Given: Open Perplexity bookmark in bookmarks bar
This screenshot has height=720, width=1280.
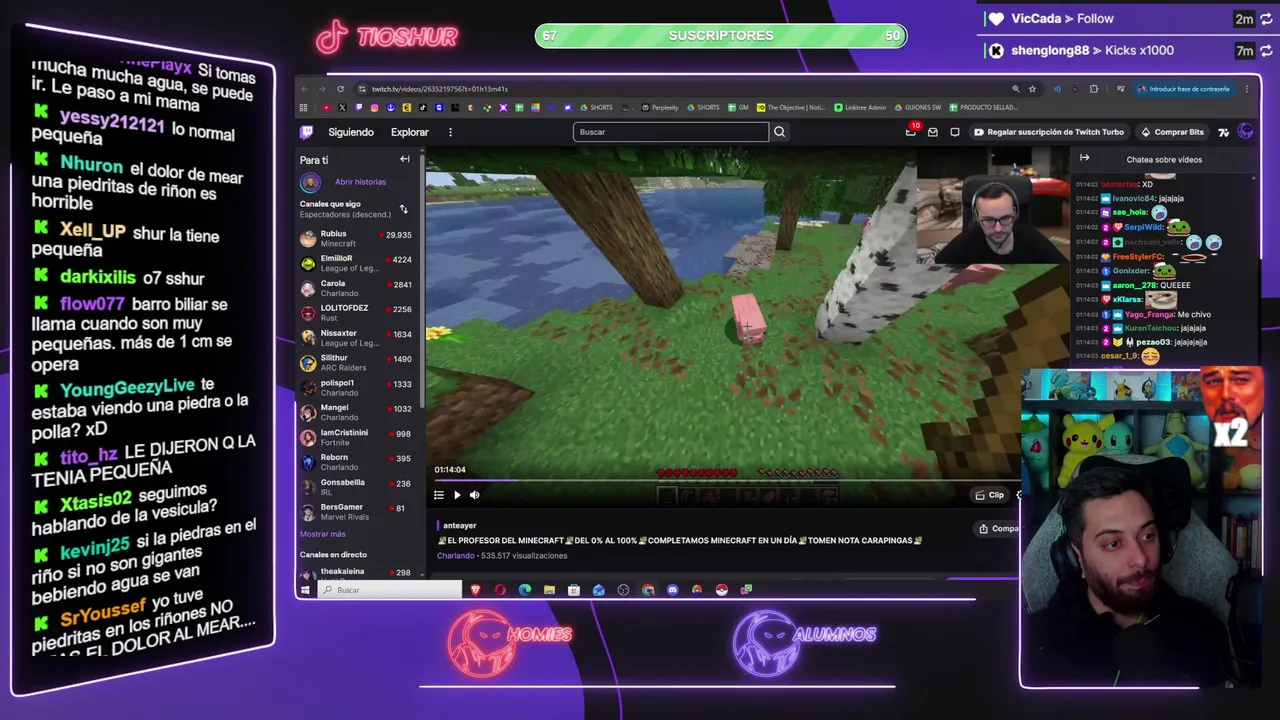Looking at the screenshot, I should click(660, 107).
